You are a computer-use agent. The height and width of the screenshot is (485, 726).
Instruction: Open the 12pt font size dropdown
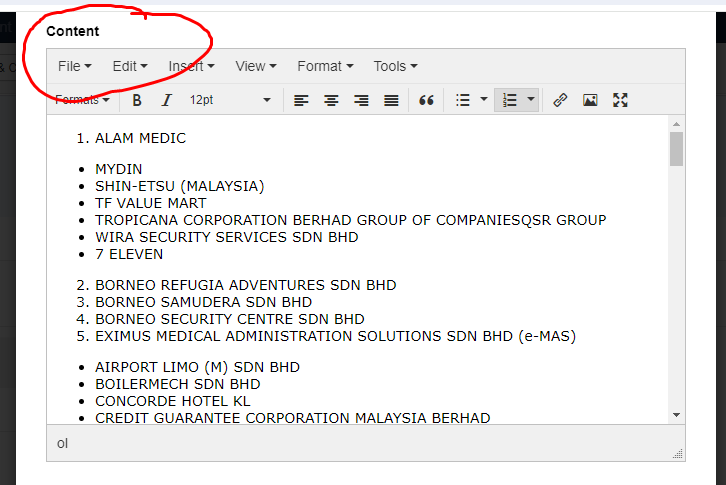[x=230, y=100]
